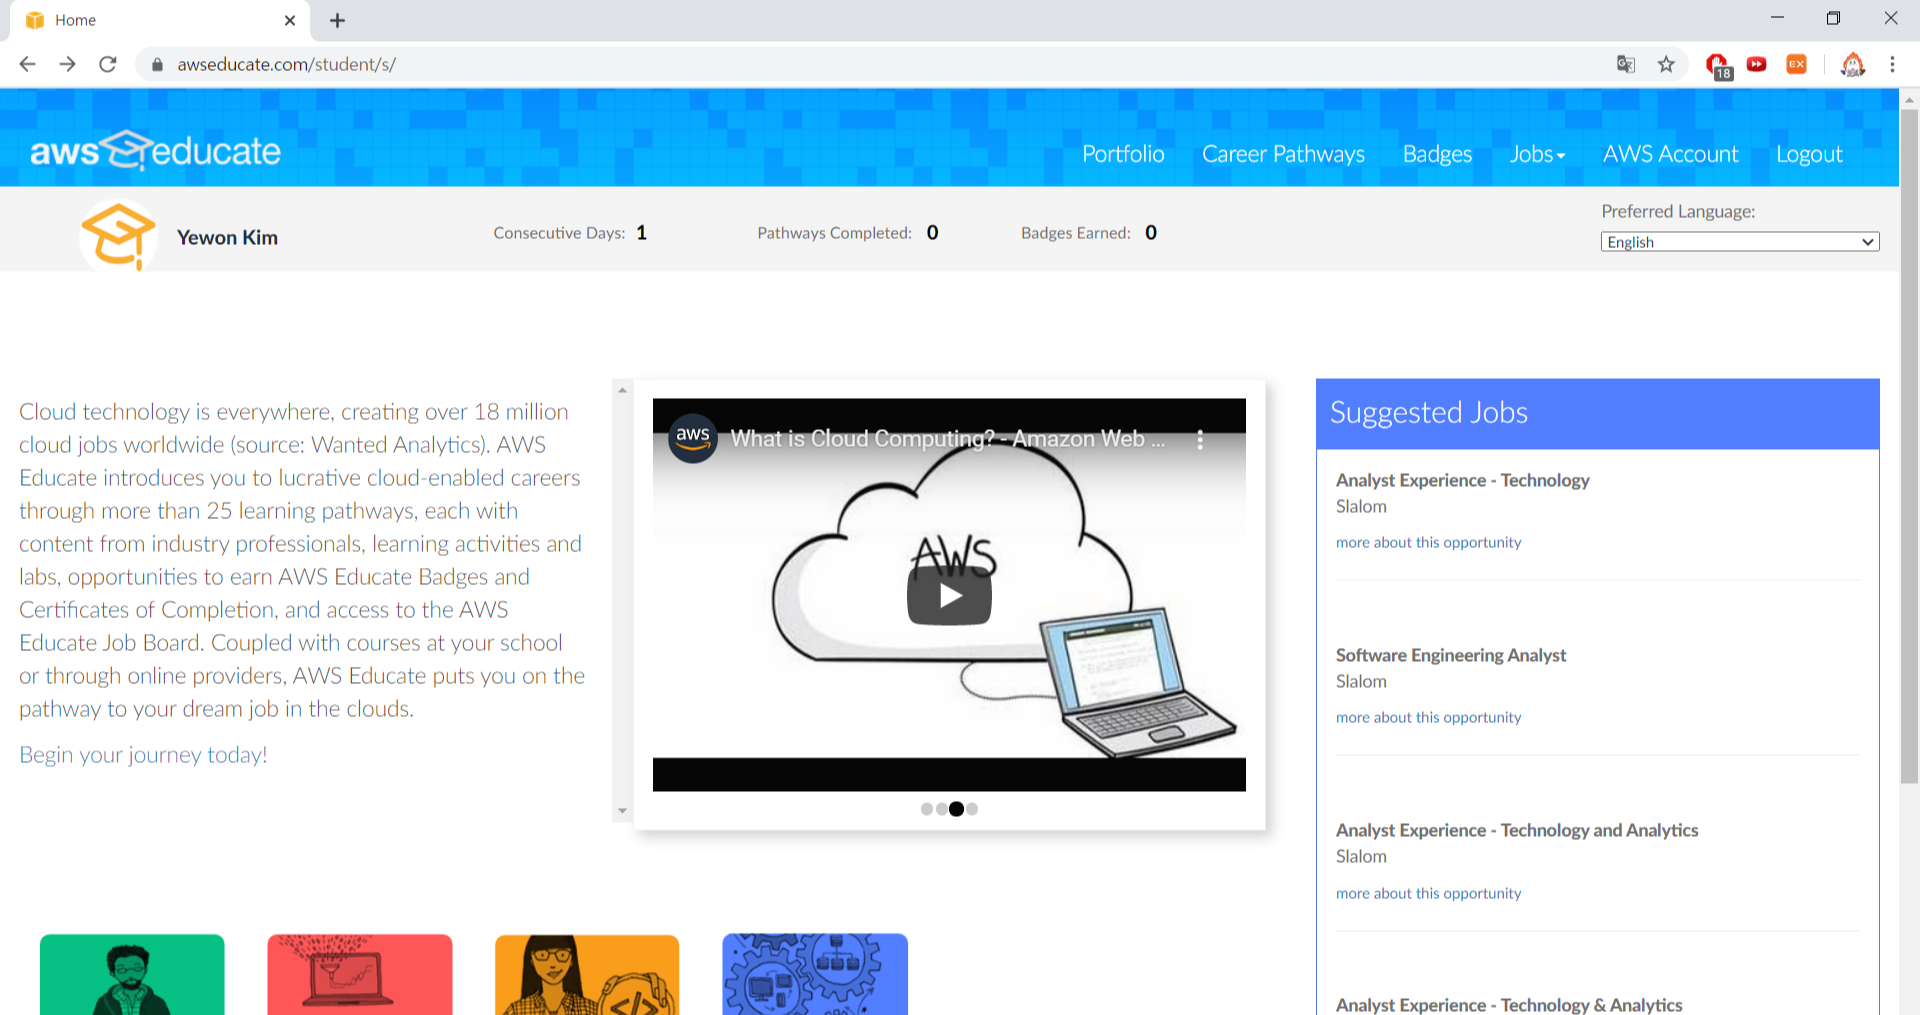The image size is (1920, 1015).
Task: Click the red extension icon with badge 18
Action: 1718,66
